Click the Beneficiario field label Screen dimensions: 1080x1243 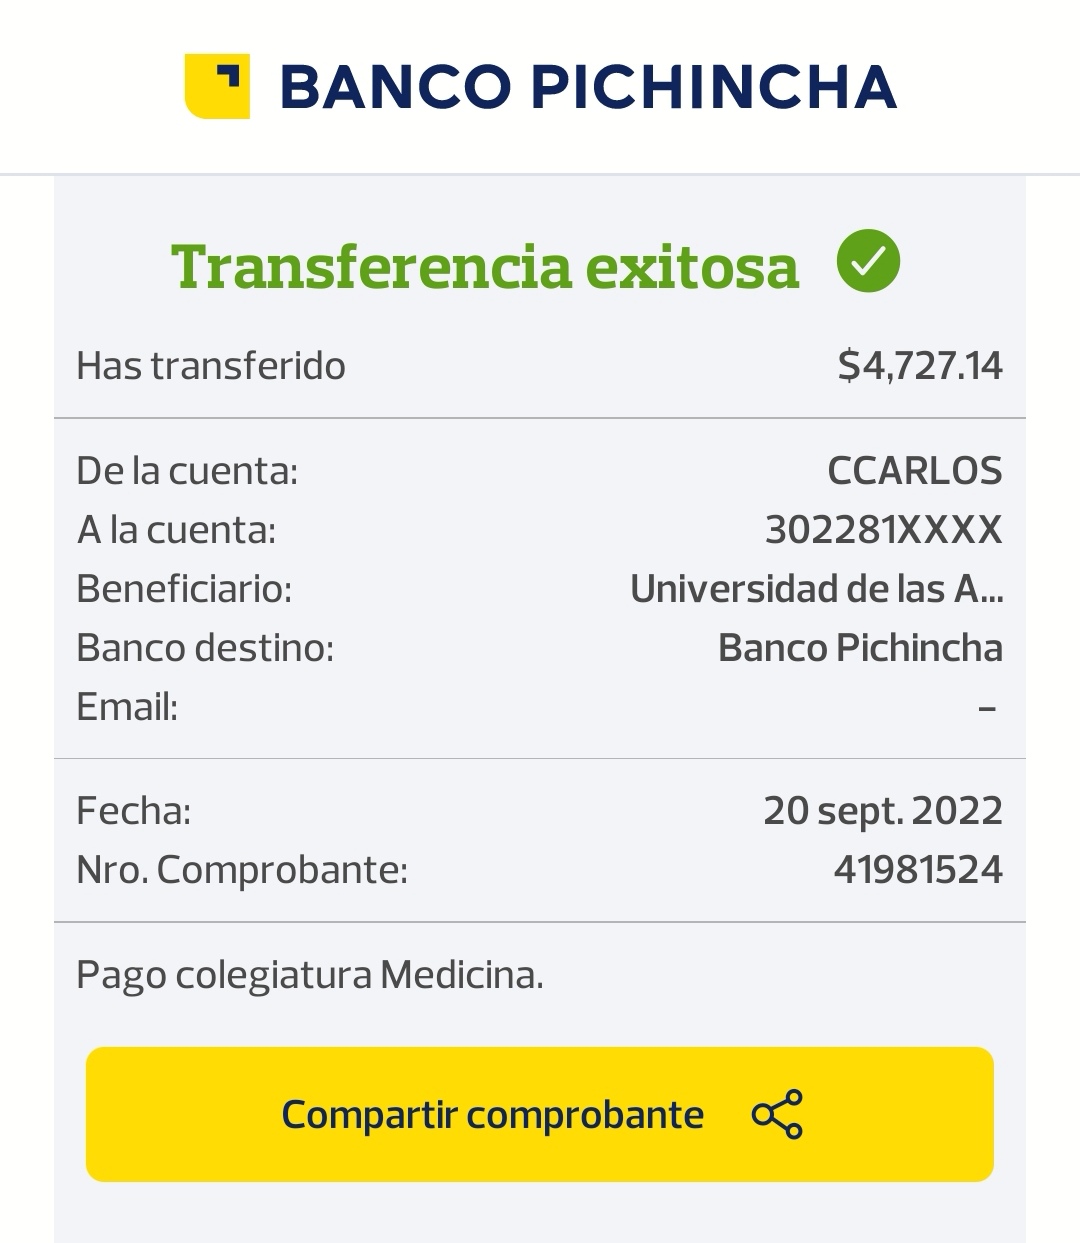click(184, 588)
